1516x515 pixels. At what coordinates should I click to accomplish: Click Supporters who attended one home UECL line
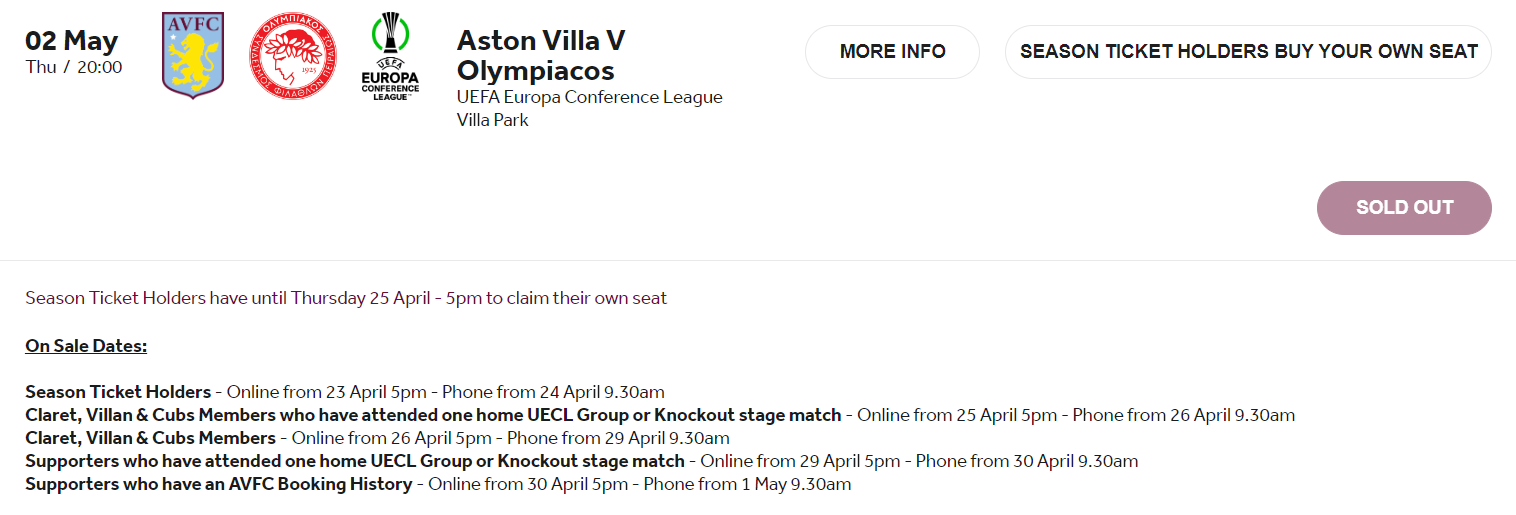355,461
